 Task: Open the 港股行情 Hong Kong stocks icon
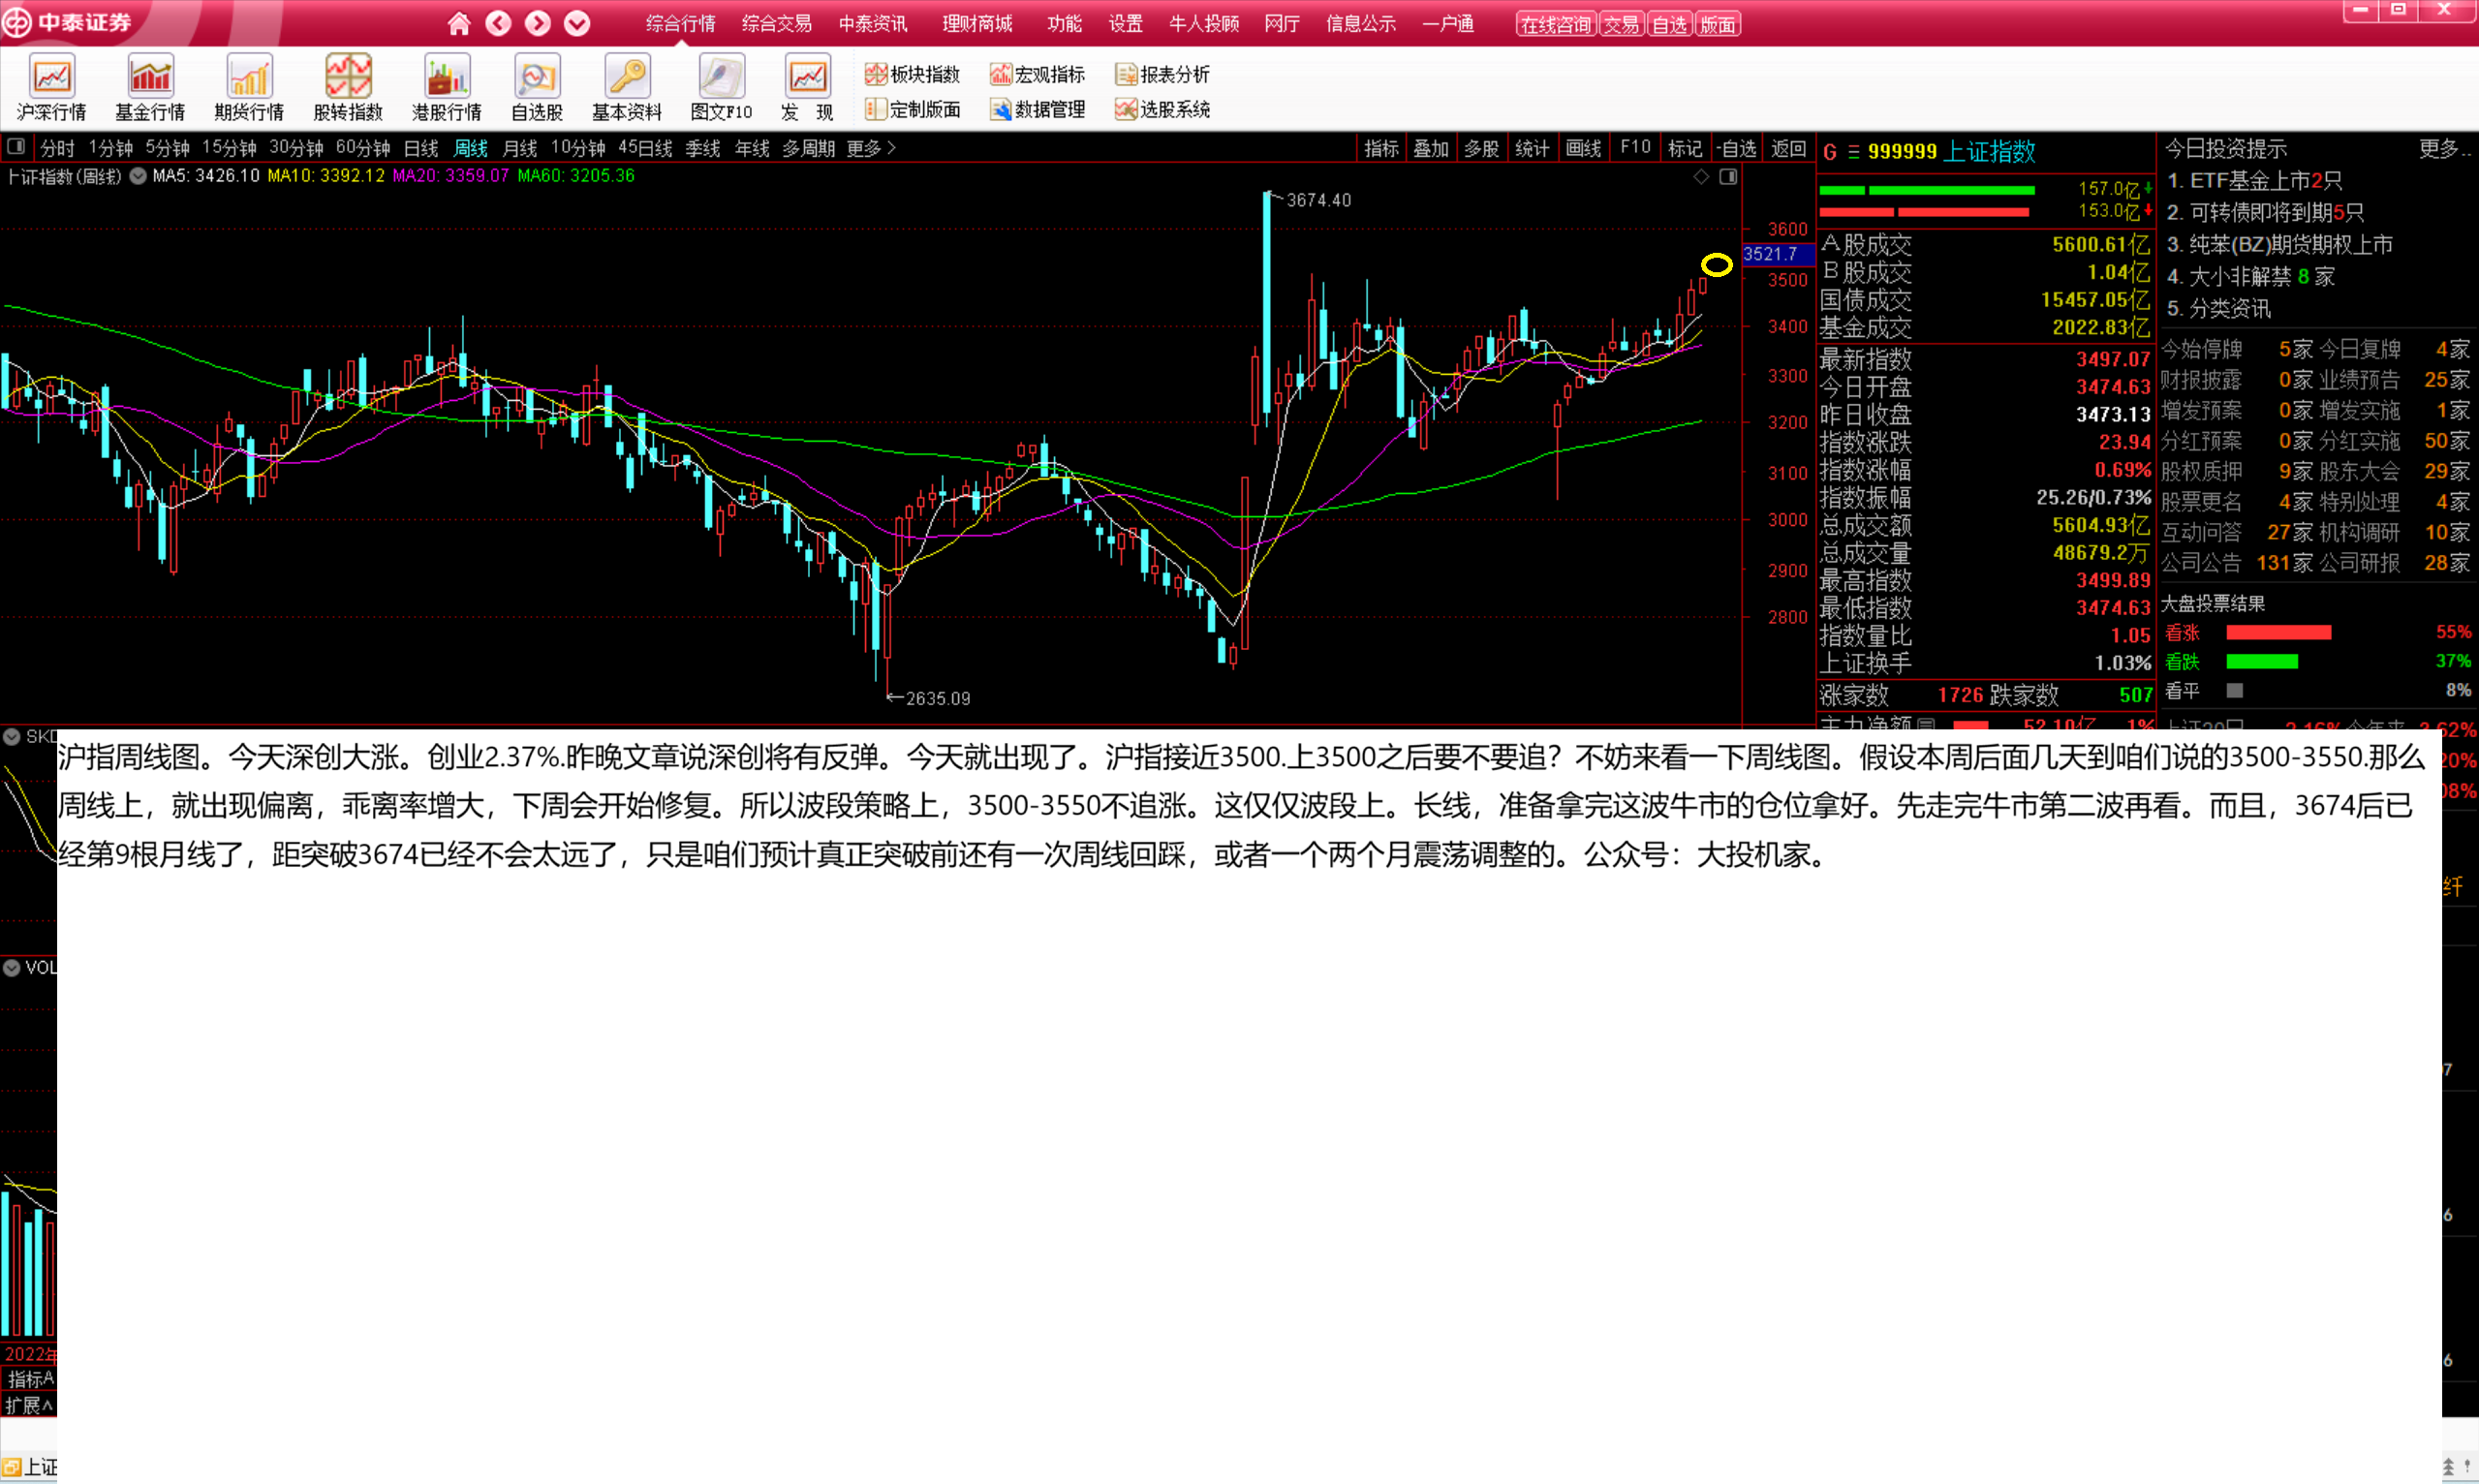(446, 87)
